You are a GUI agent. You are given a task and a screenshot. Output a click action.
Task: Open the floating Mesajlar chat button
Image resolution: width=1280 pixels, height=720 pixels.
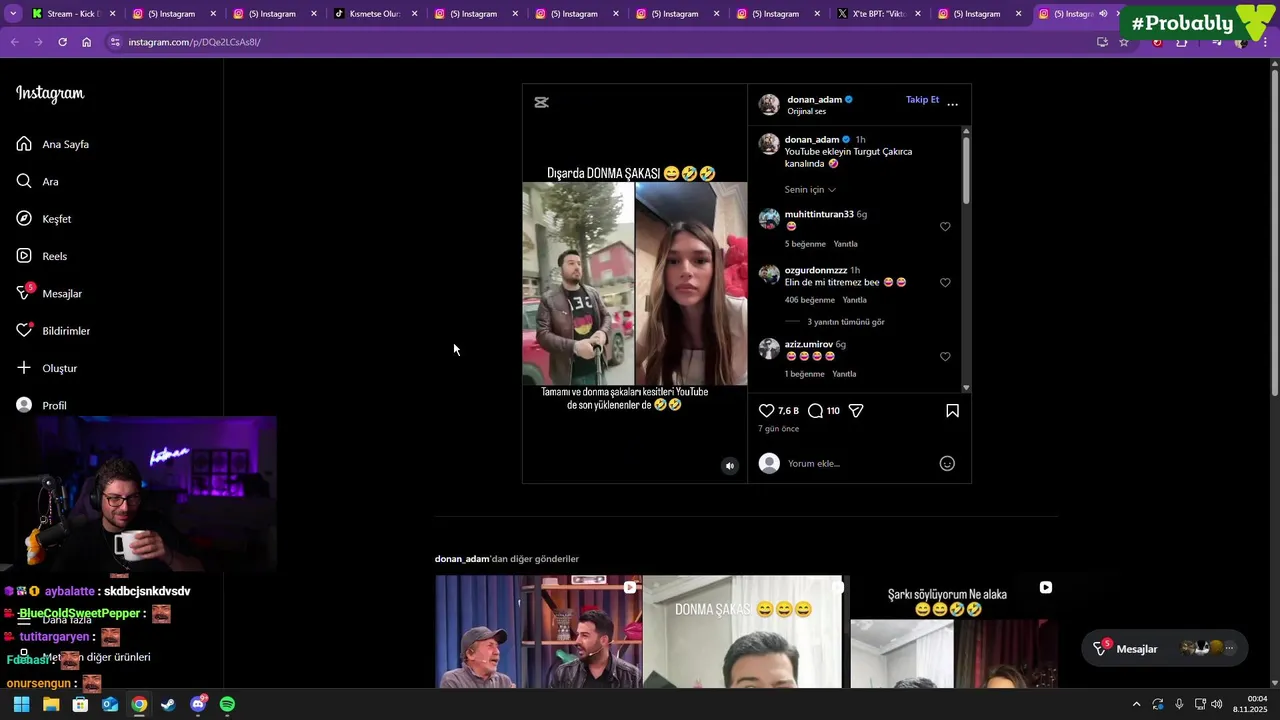1165,649
